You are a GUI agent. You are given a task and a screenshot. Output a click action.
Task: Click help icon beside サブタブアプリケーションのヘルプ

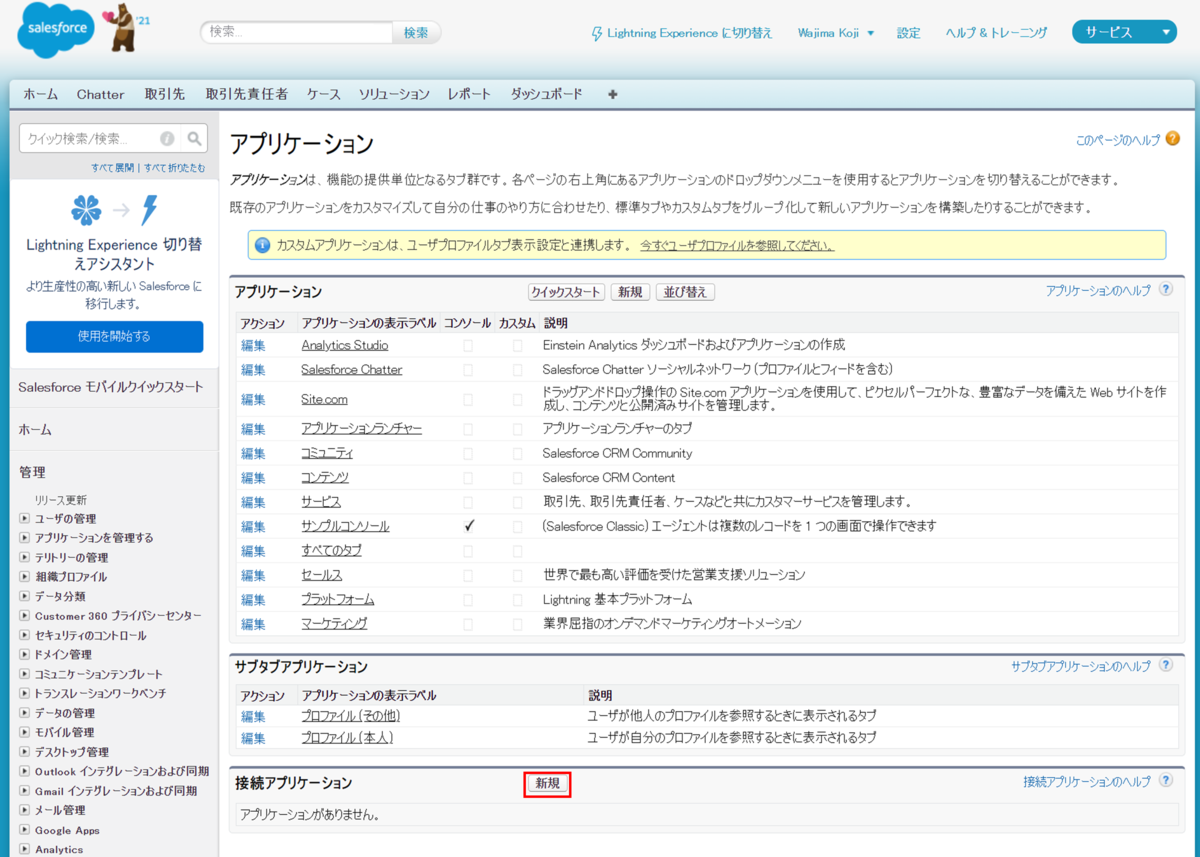(1166, 665)
